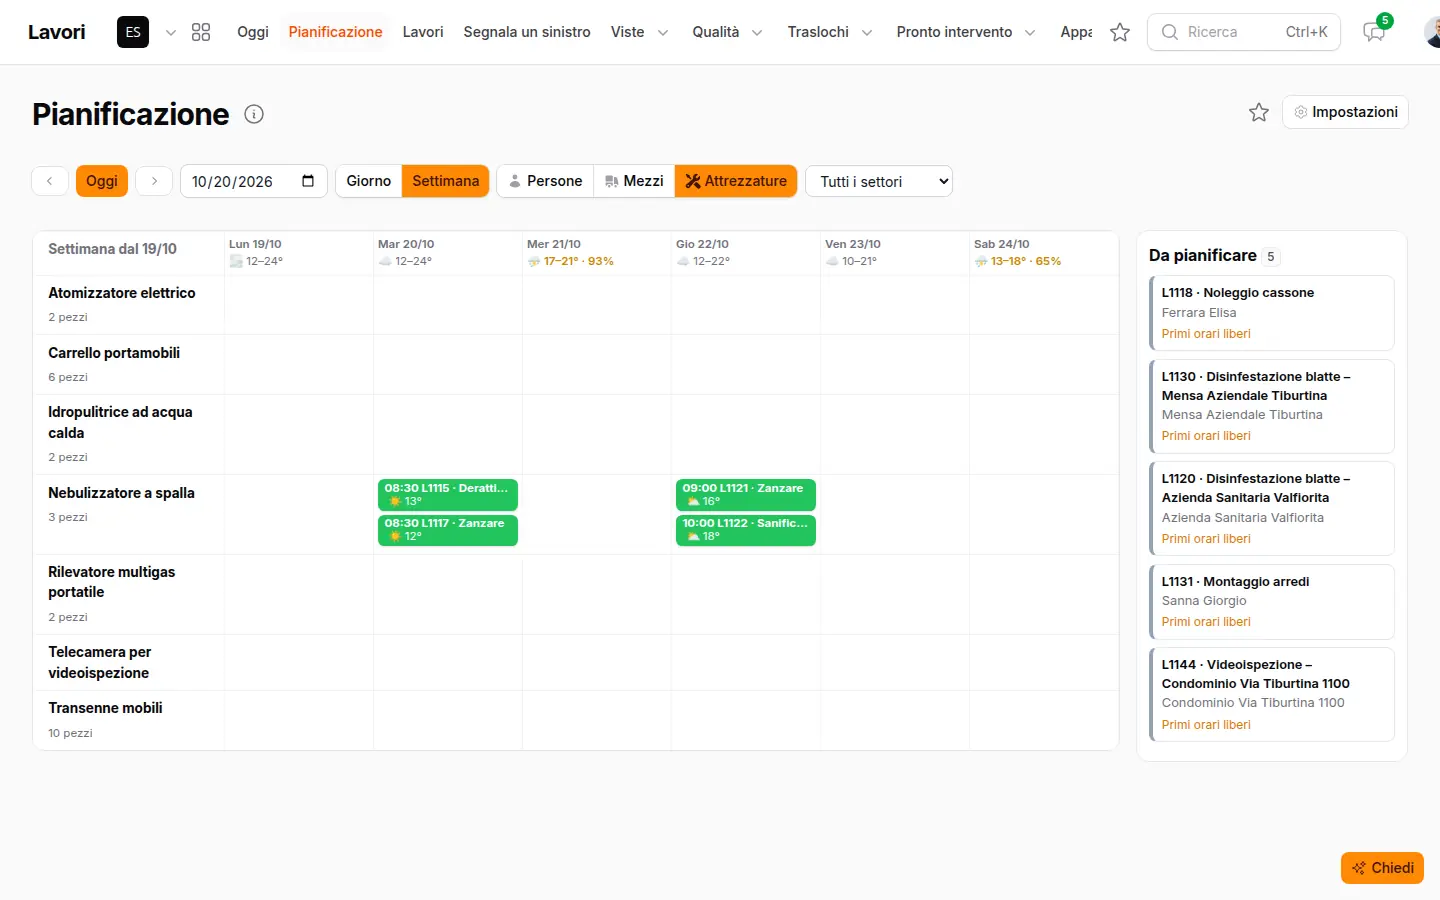1440x900 pixels.
Task: Open Impostazioni settings
Action: (1345, 112)
